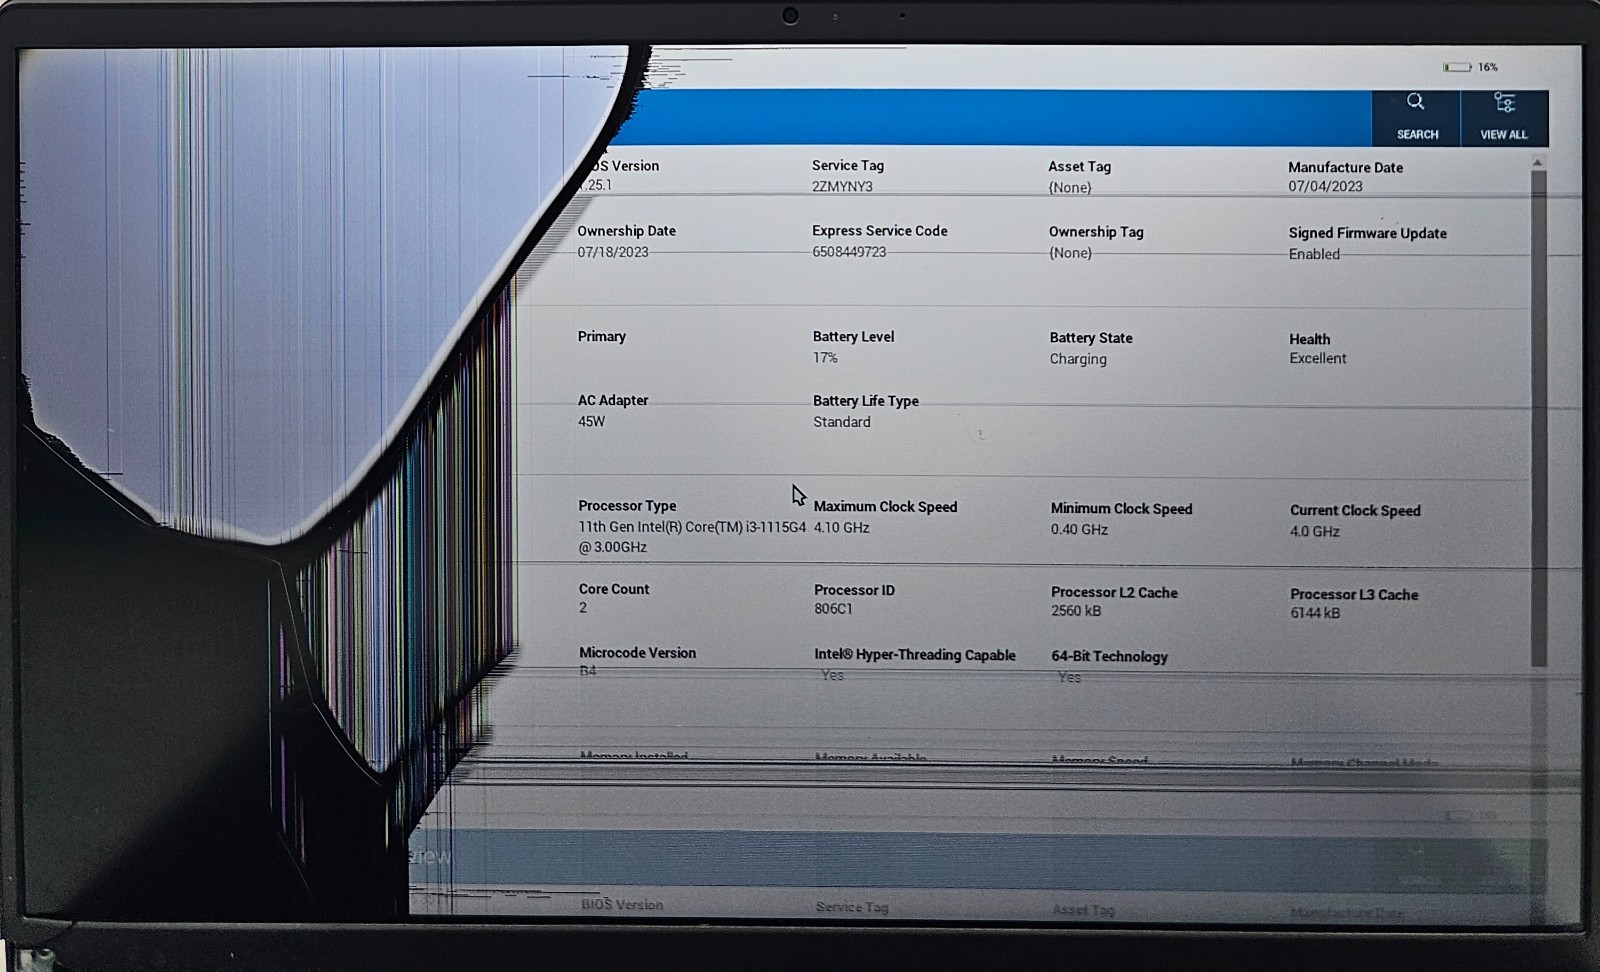Select the Manufacture Date value 07/04/2023

point(1325,186)
